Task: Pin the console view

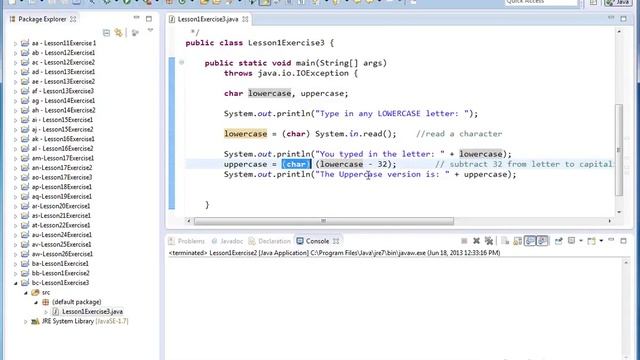Action: (x=558, y=241)
